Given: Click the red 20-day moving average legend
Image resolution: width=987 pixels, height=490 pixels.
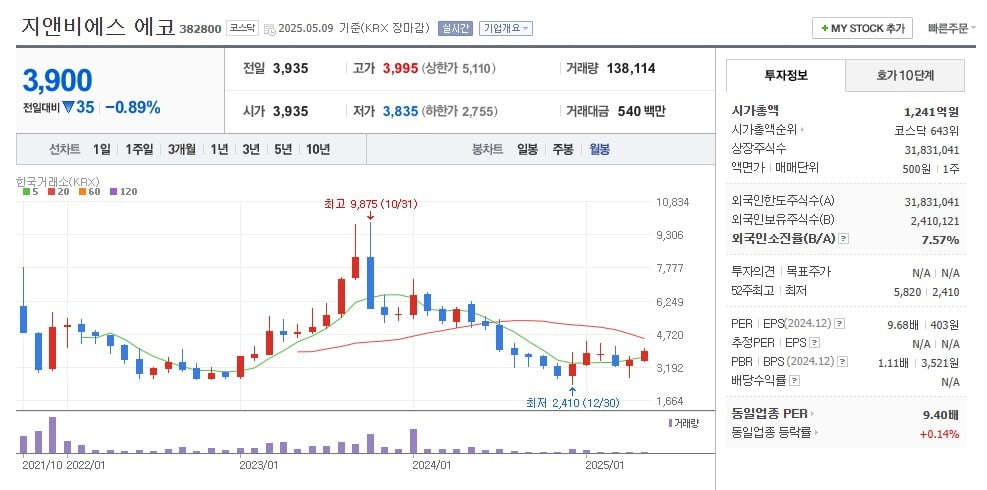Looking at the screenshot, I should (61, 191).
